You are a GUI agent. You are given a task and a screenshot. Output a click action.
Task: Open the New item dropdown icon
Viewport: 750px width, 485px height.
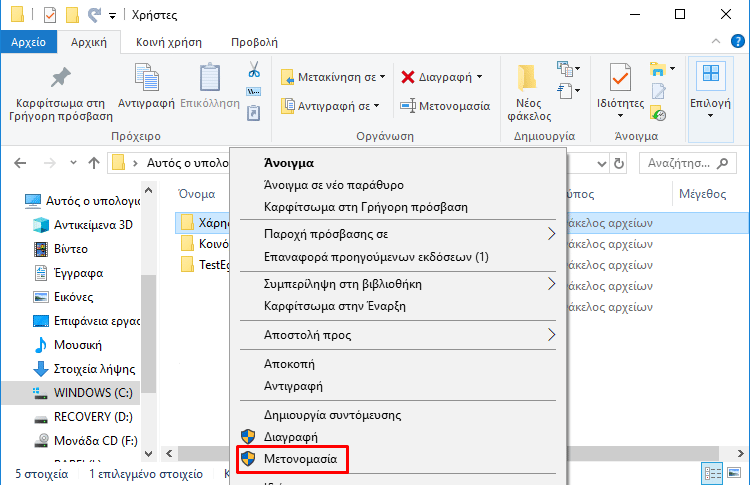pyautogui.click(x=568, y=69)
